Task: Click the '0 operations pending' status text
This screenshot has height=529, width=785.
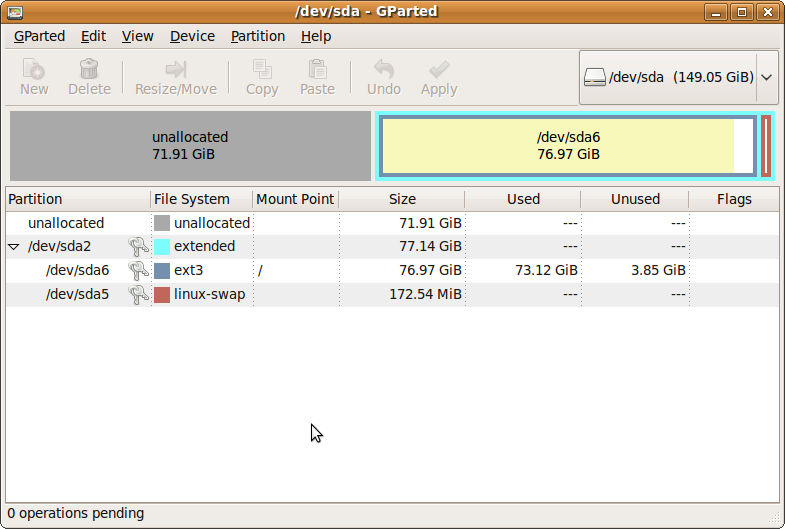Action: pyautogui.click(x=76, y=513)
